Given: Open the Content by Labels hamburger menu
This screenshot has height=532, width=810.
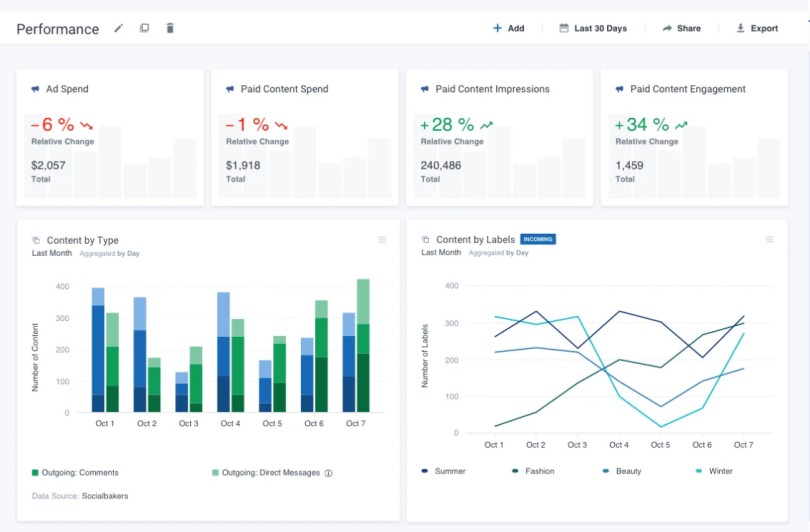Looking at the screenshot, I should tap(769, 240).
